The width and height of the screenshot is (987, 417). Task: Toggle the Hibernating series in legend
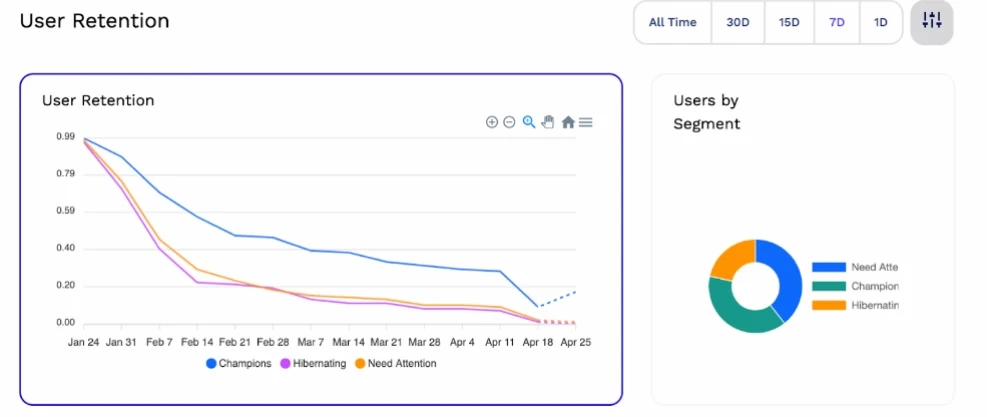[x=313, y=363]
